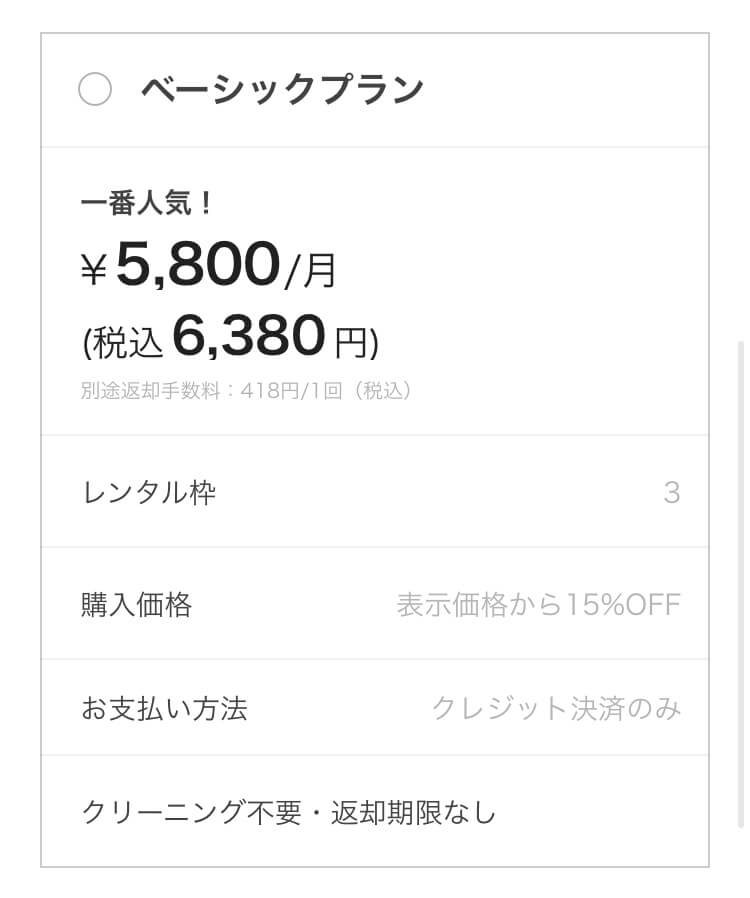The height and width of the screenshot is (898, 750).
Task: Click the クリーニング不要・返却期限なし row
Action: [x=374, y=812]
